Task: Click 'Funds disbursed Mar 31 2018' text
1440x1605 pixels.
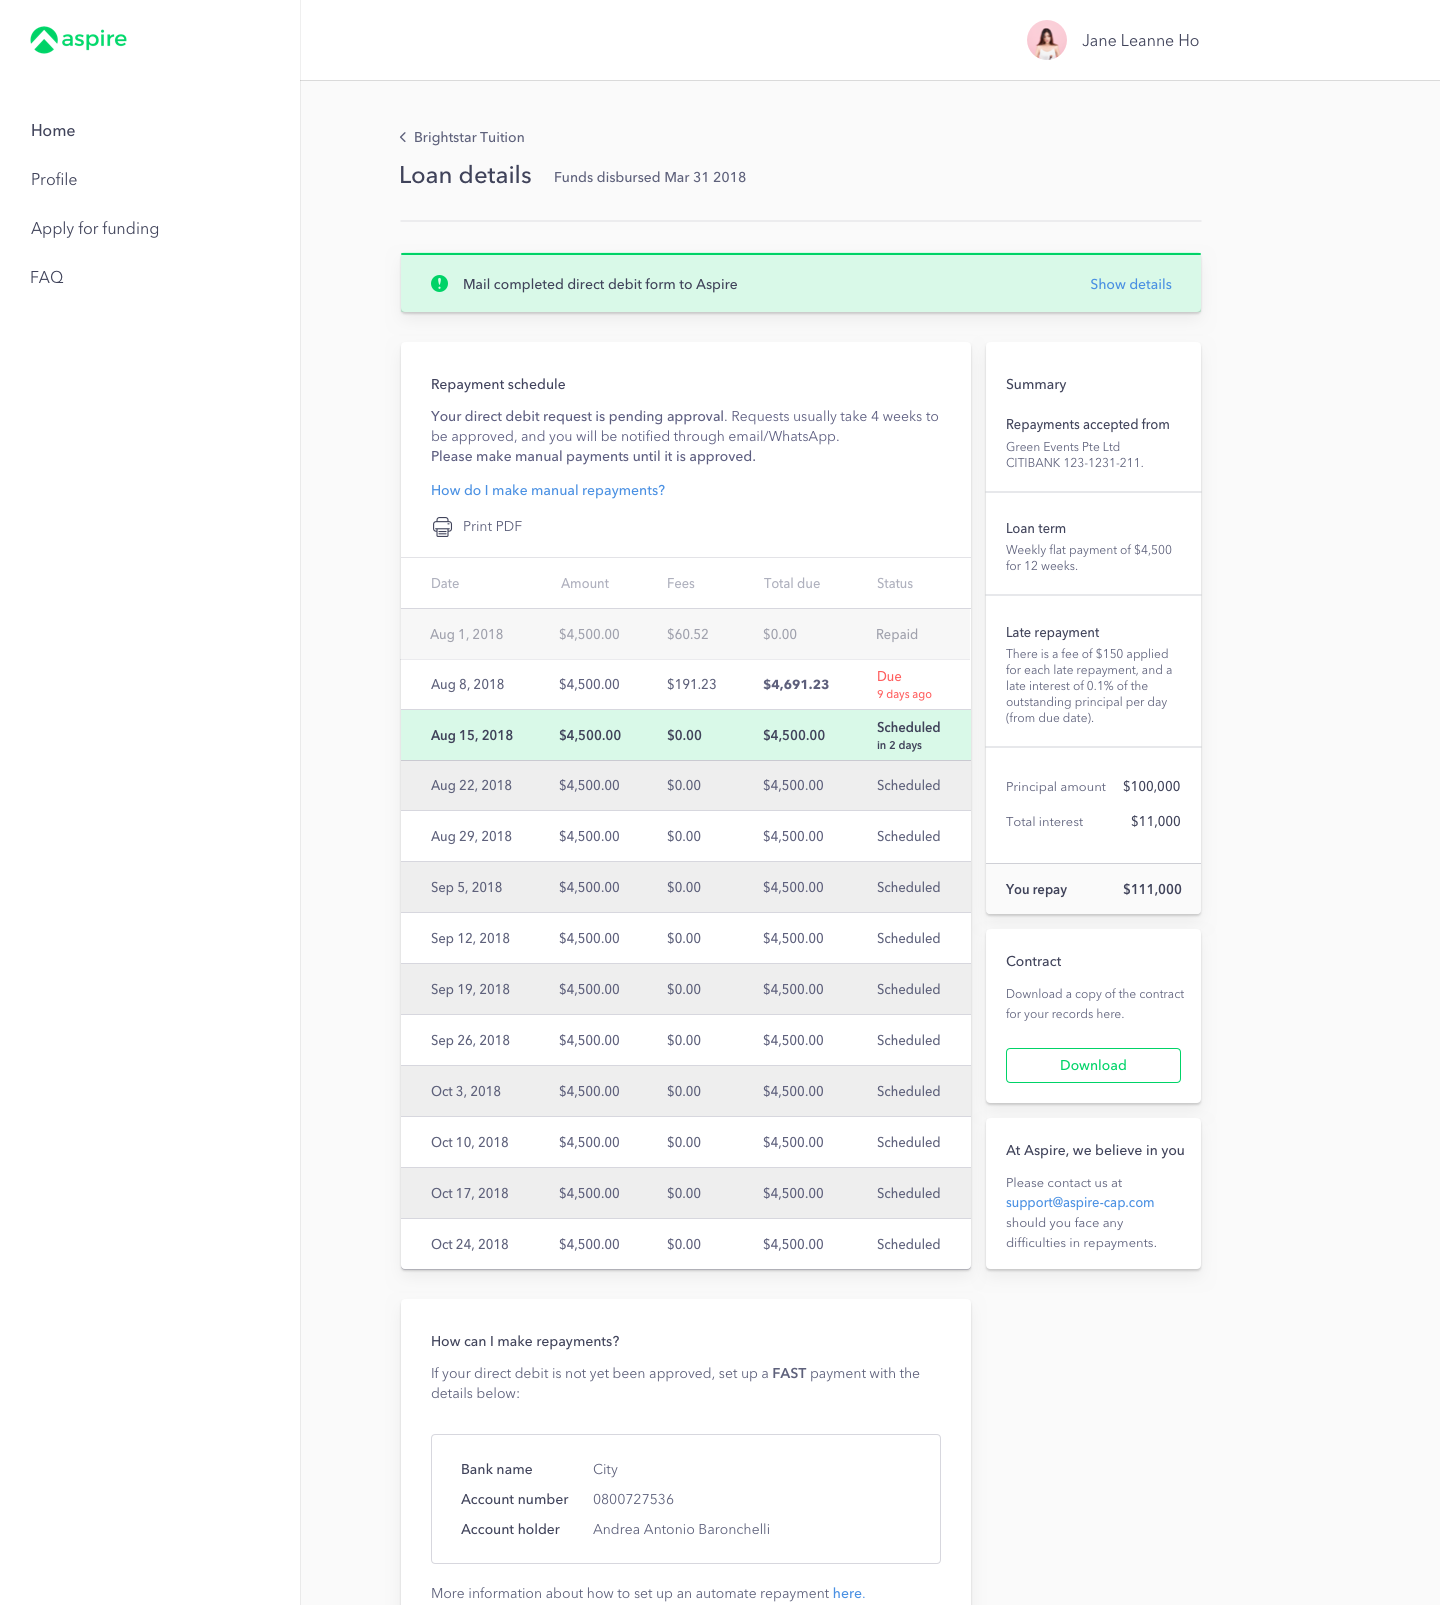Action: click(650, 177)
